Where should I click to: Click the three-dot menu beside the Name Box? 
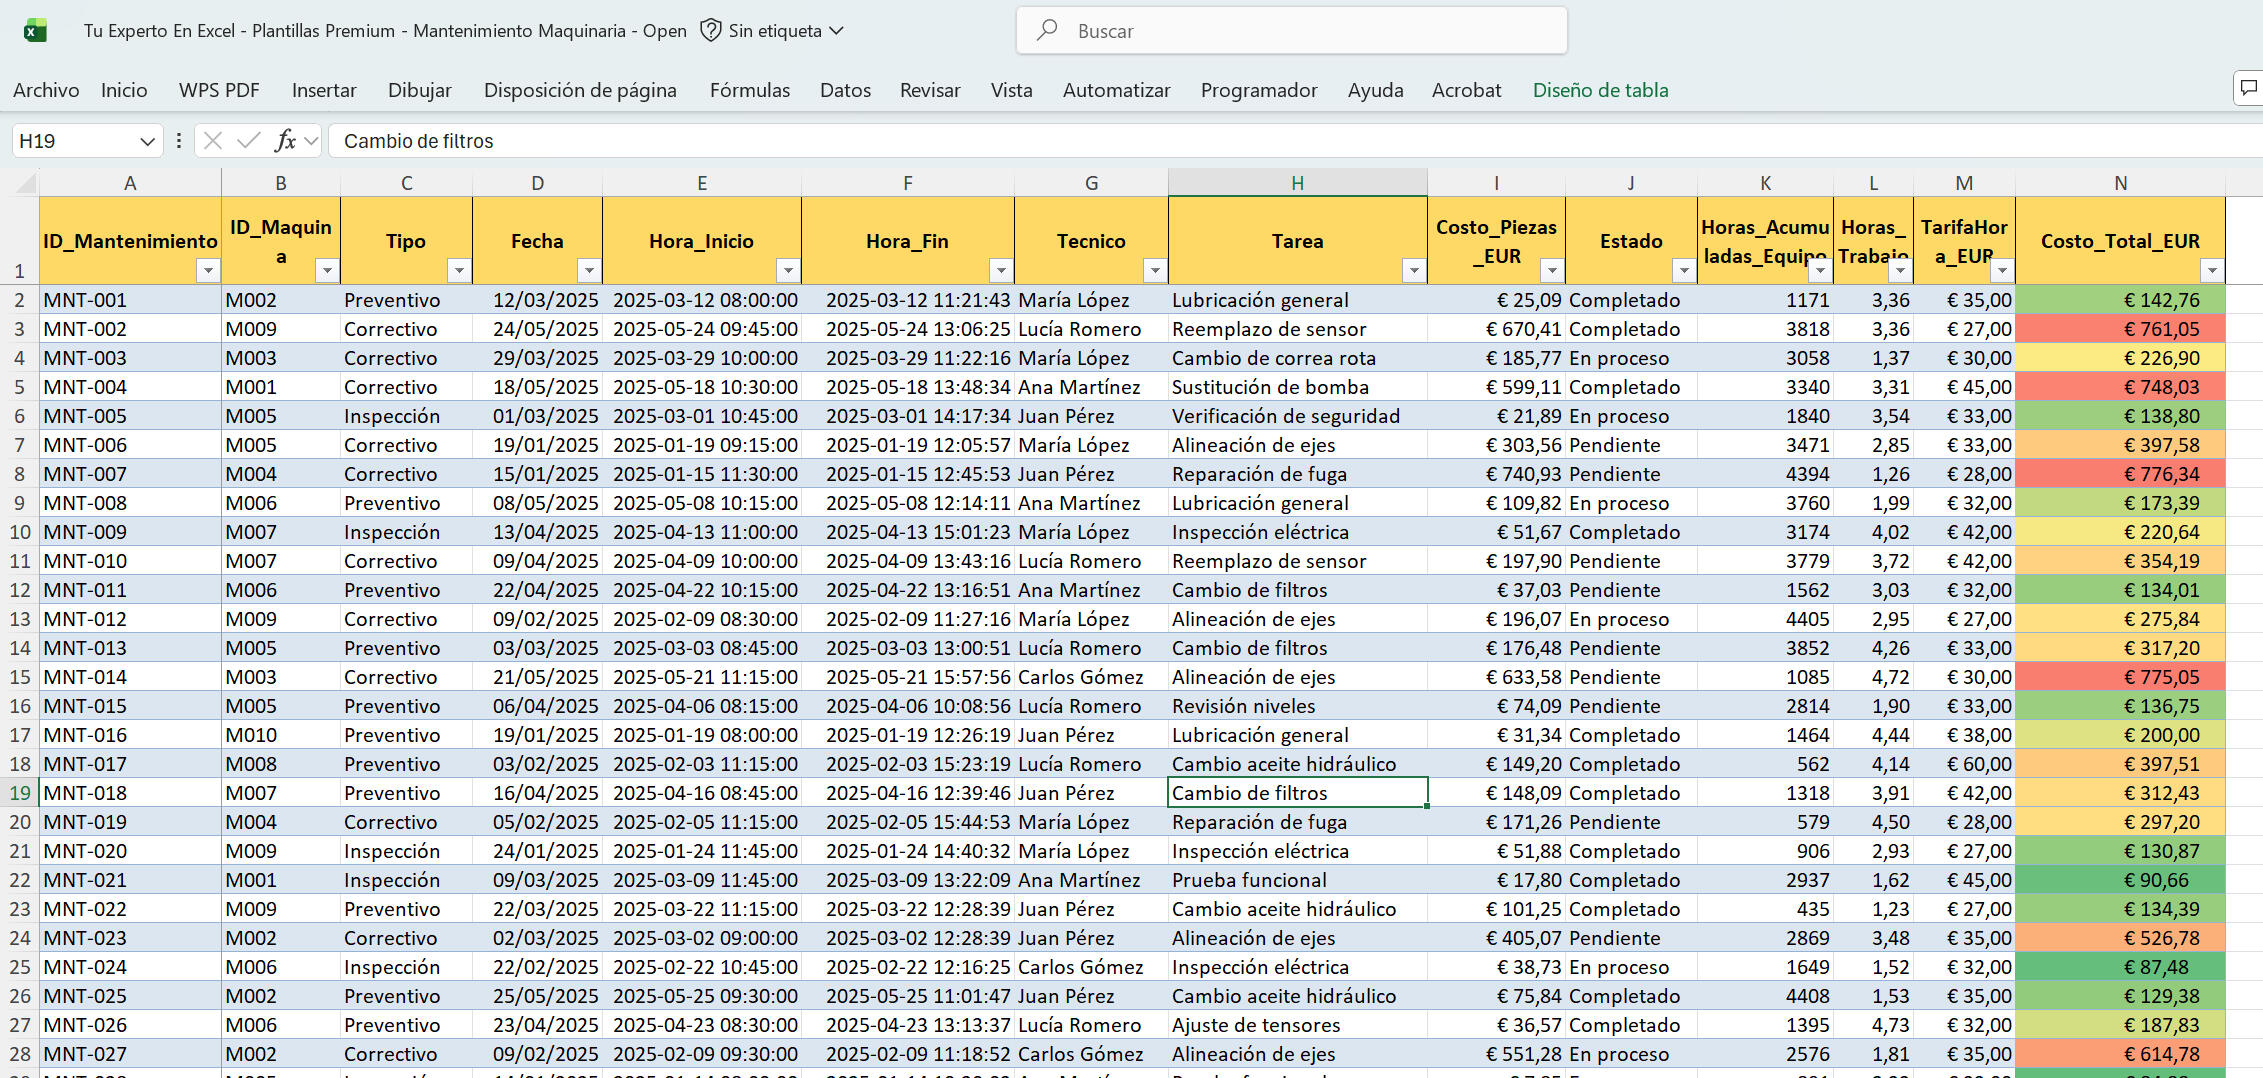(x=178, y=140)
